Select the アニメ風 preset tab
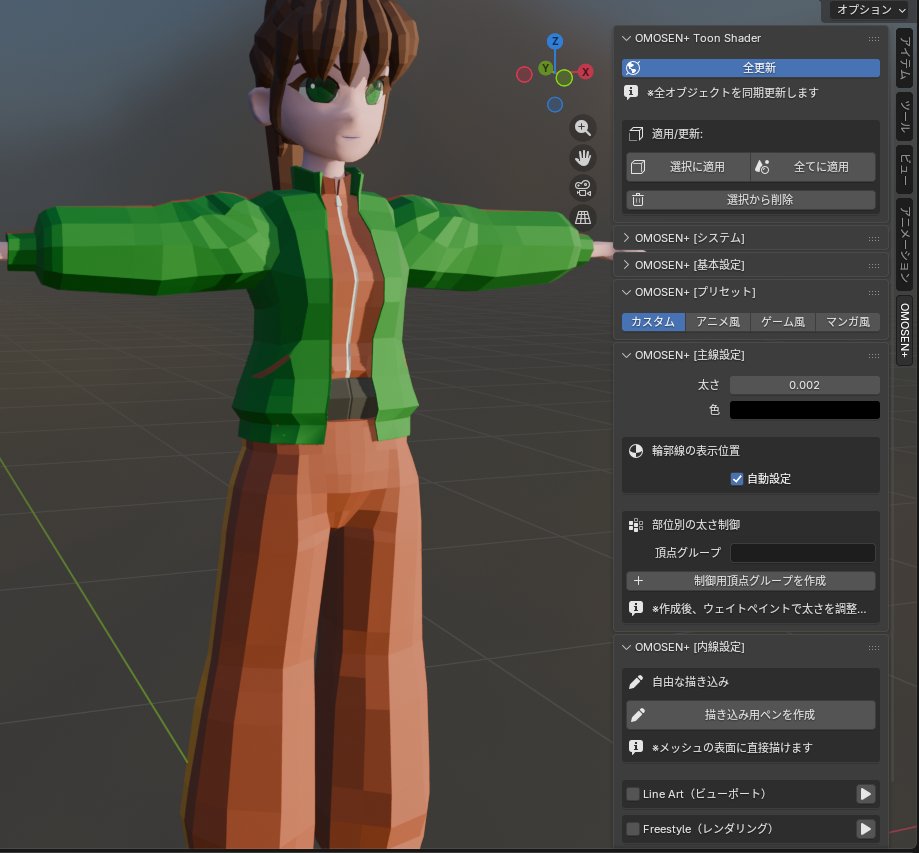 tap(718, 322)
